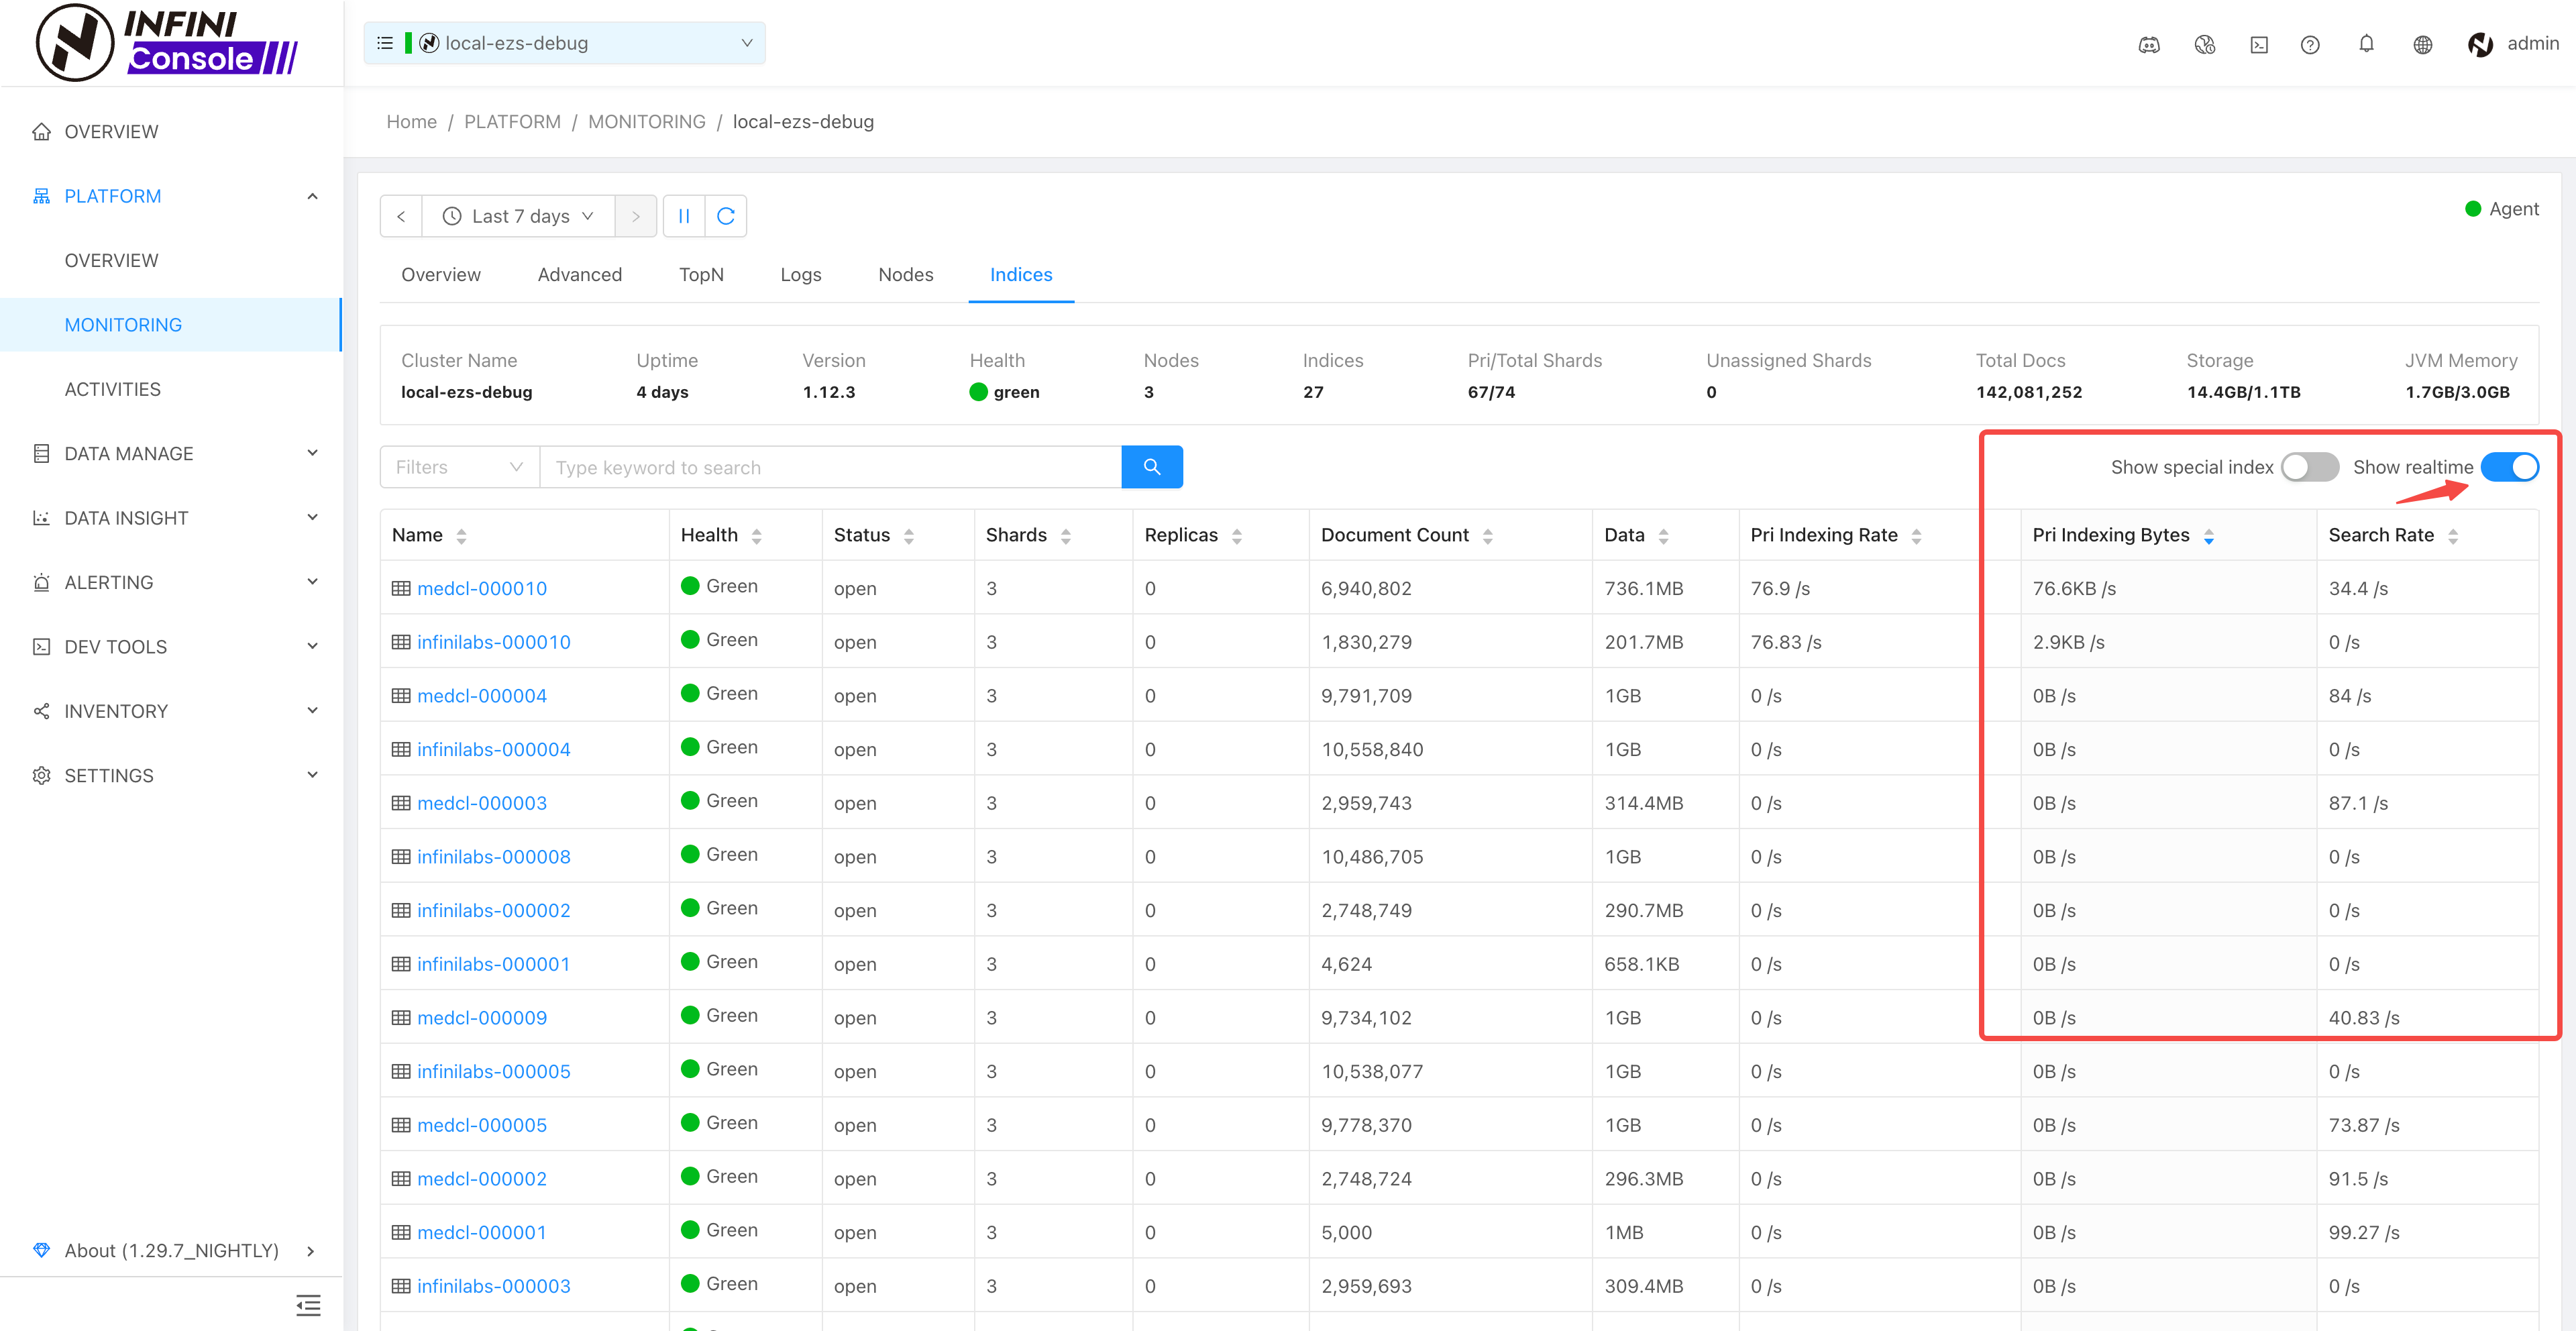Open the notifications bell
Image resolution: width=2576 pixels, height=1331 pixels.
(x=2366, y=44)
